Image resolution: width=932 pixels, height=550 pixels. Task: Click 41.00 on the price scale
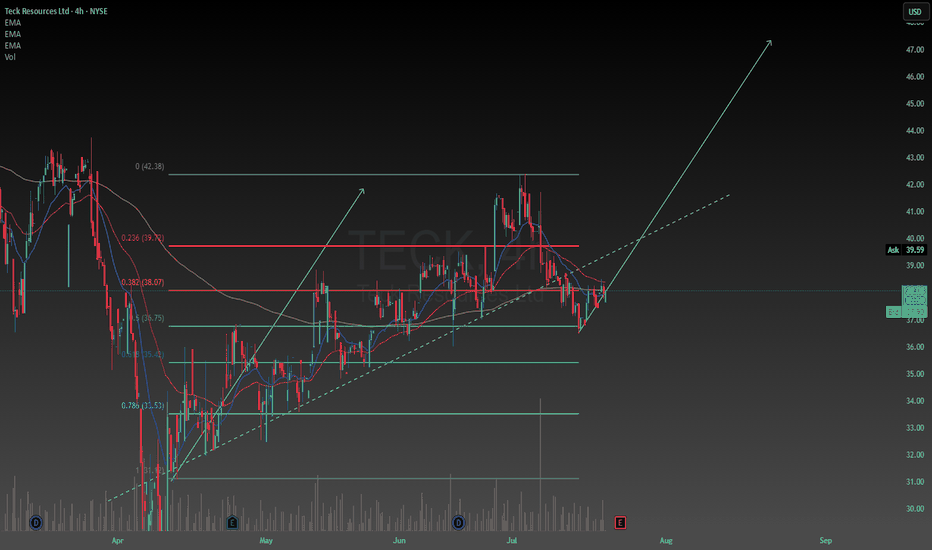(915, 211)
